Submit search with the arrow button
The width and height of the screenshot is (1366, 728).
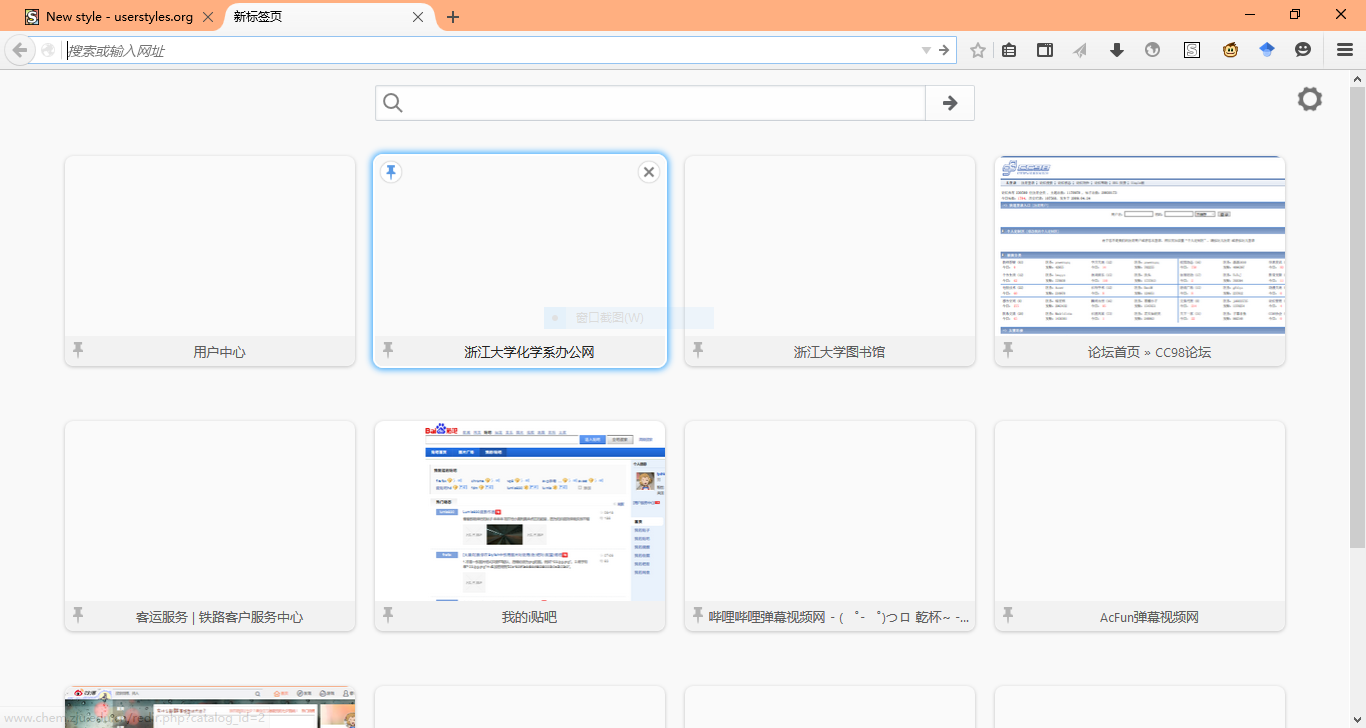[950, 103]
